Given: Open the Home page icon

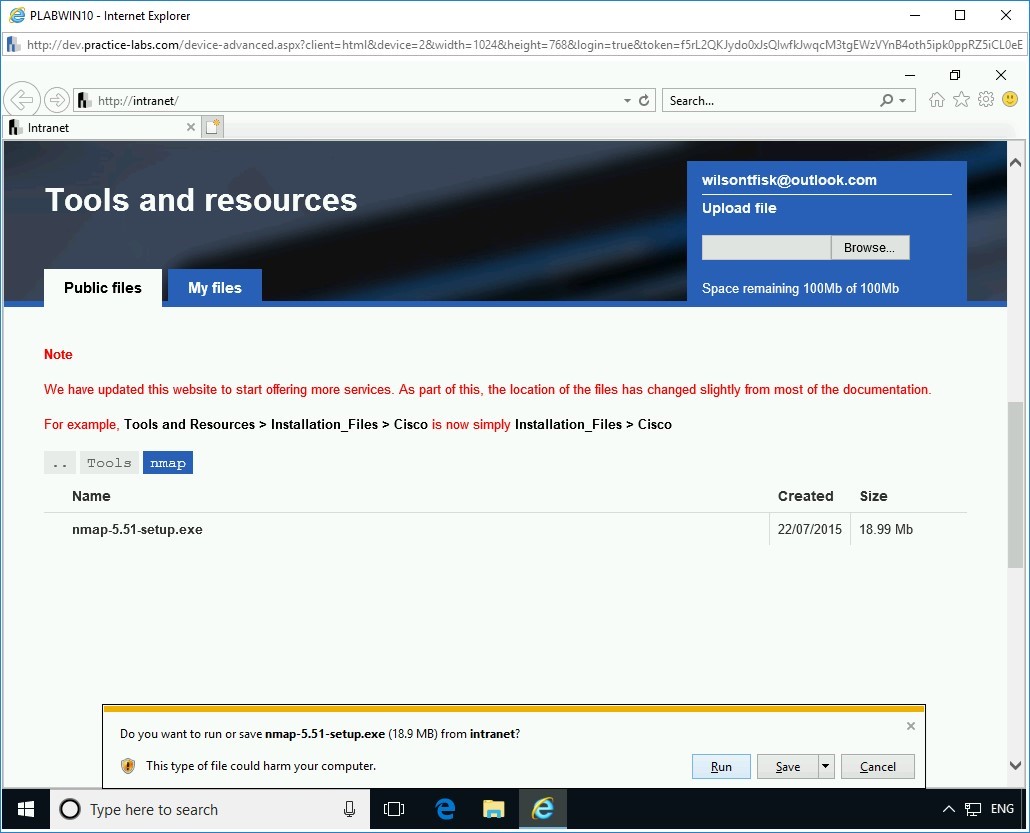Looking at the screenshot, I should pyautogui.click(x=936, y=99).
